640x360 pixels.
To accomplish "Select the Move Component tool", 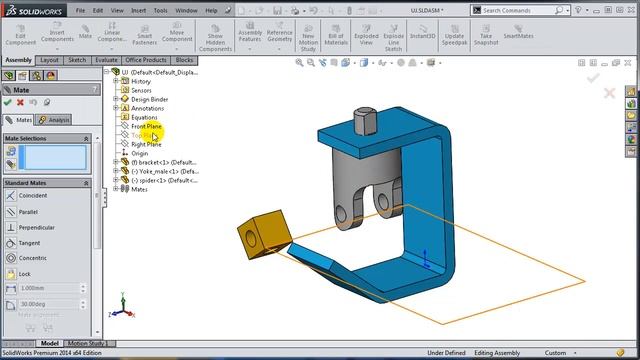I will coord(177,33).
